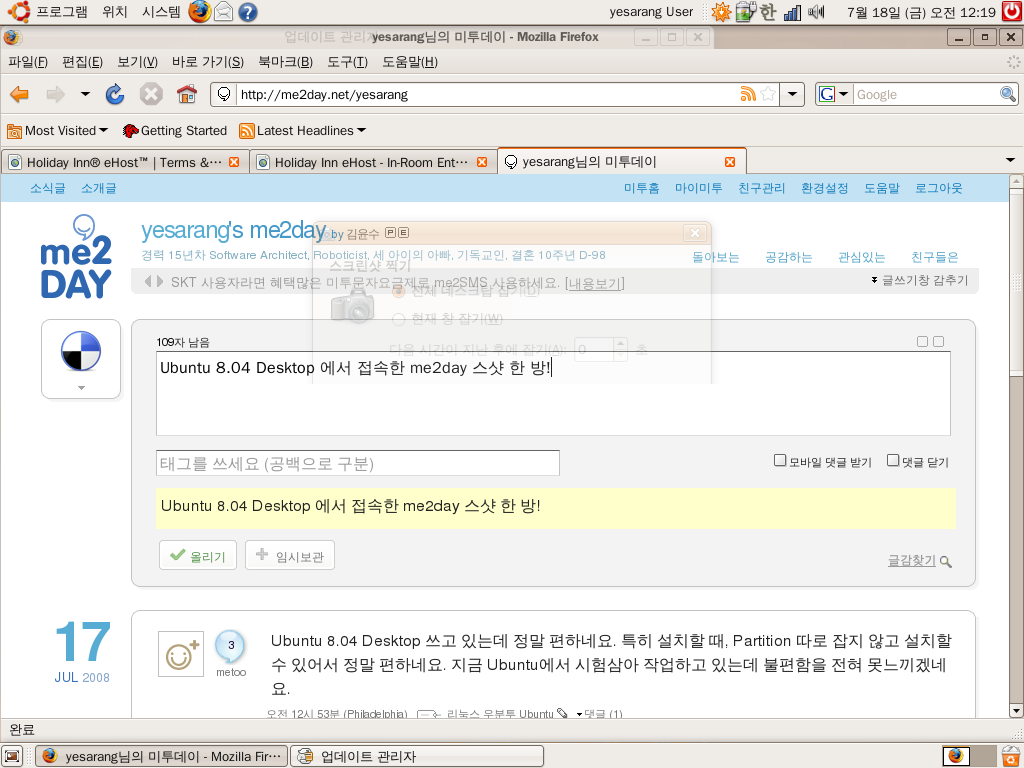Image resolution: width=1024 pixels, height=768 pixels.
Task: Click the 올리기 post button
Action: pos(198,555)
